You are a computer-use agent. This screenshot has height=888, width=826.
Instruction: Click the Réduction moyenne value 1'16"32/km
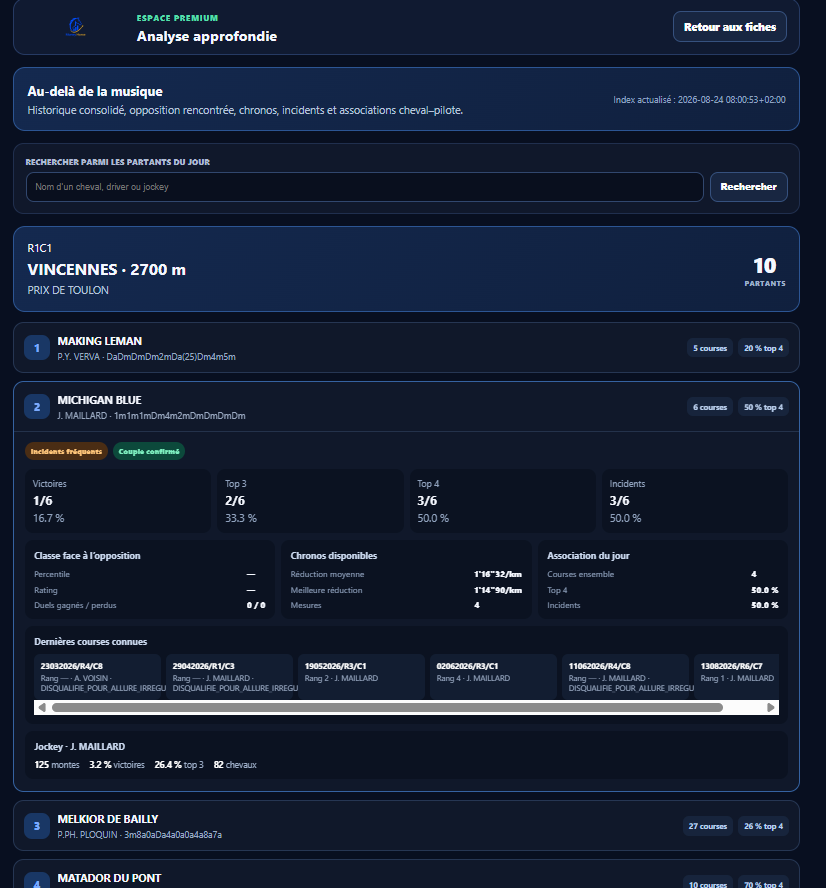click(498, 574)
